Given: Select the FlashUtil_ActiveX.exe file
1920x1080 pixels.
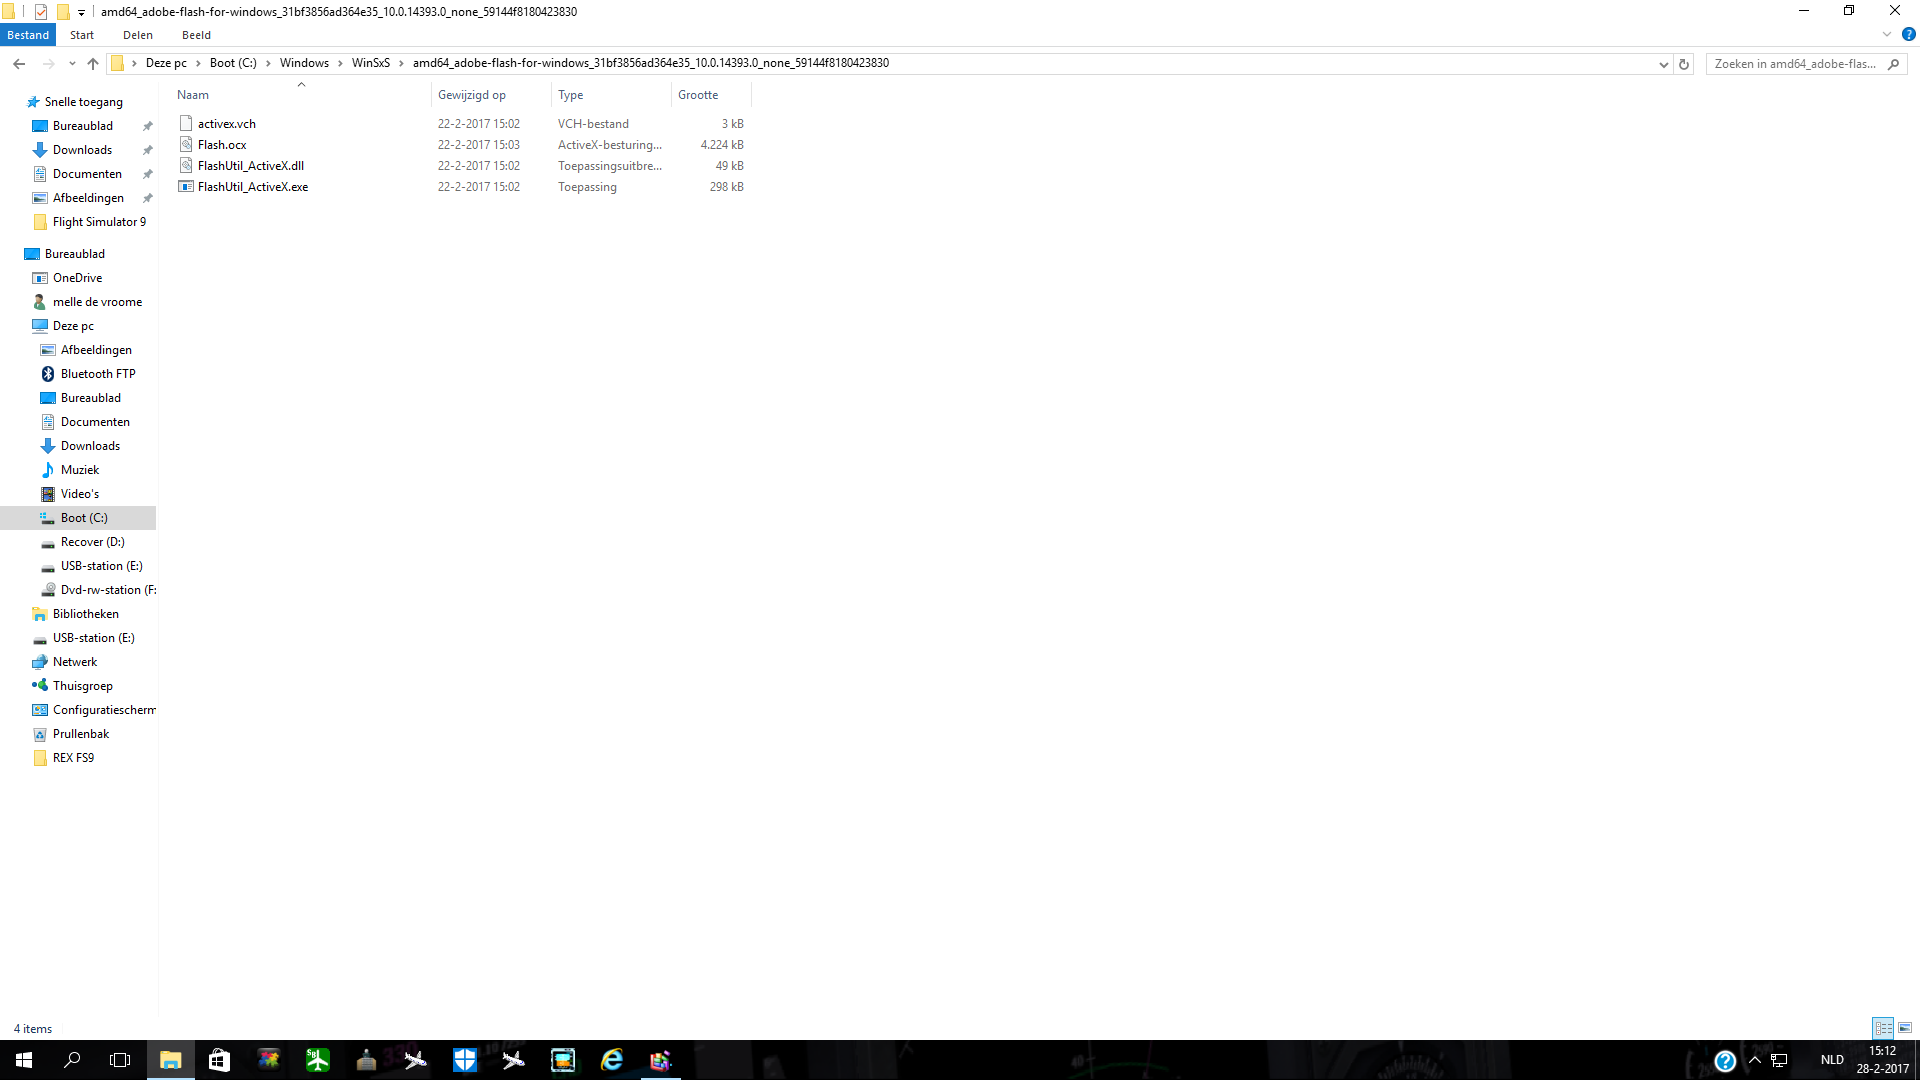Looking at the screenshot, I should (252, 187).
